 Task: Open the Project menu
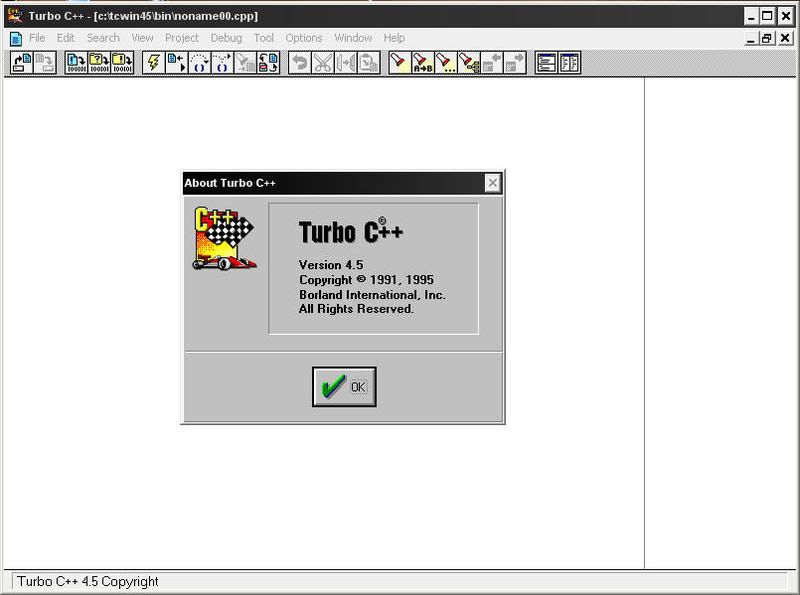coord(181,38)
